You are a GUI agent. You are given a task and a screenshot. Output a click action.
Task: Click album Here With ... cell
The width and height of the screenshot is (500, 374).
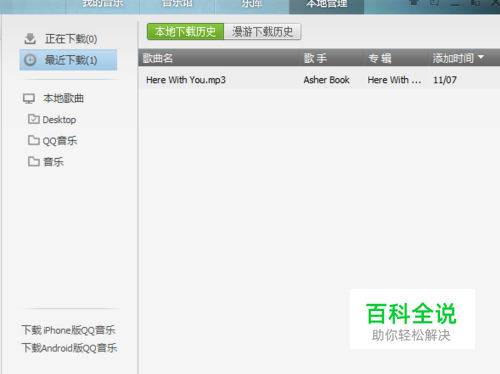(x=394, y=80)
